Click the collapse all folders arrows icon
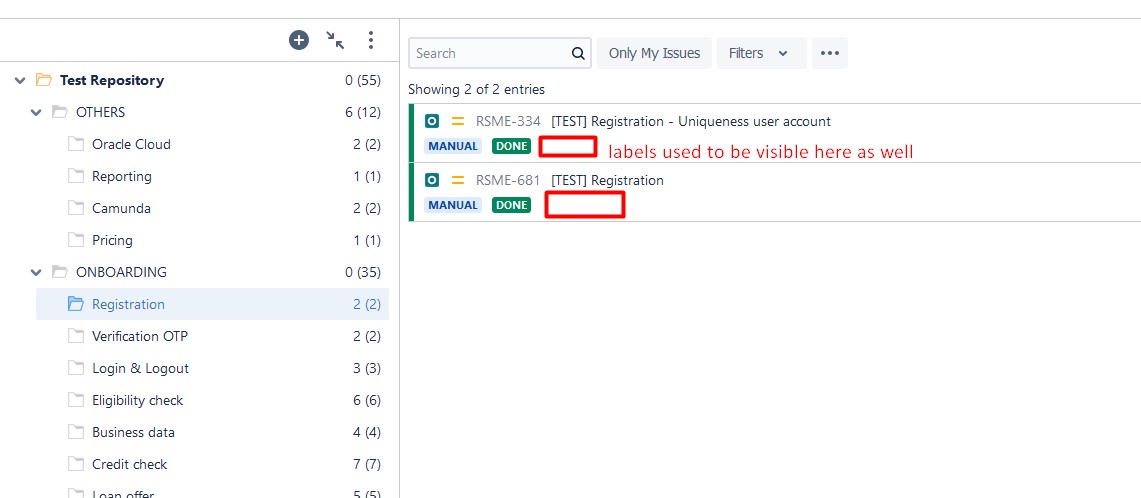 point(335,40)
